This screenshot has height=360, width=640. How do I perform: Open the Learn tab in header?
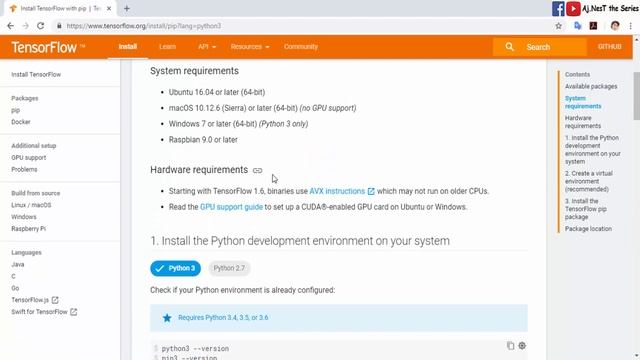click(167, 47)
